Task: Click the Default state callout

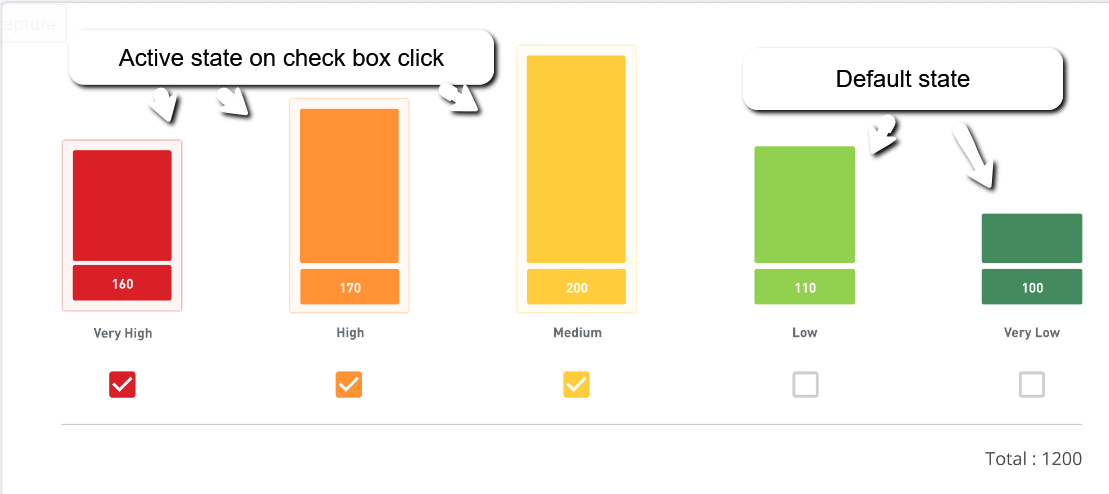Action: point(902,79)
